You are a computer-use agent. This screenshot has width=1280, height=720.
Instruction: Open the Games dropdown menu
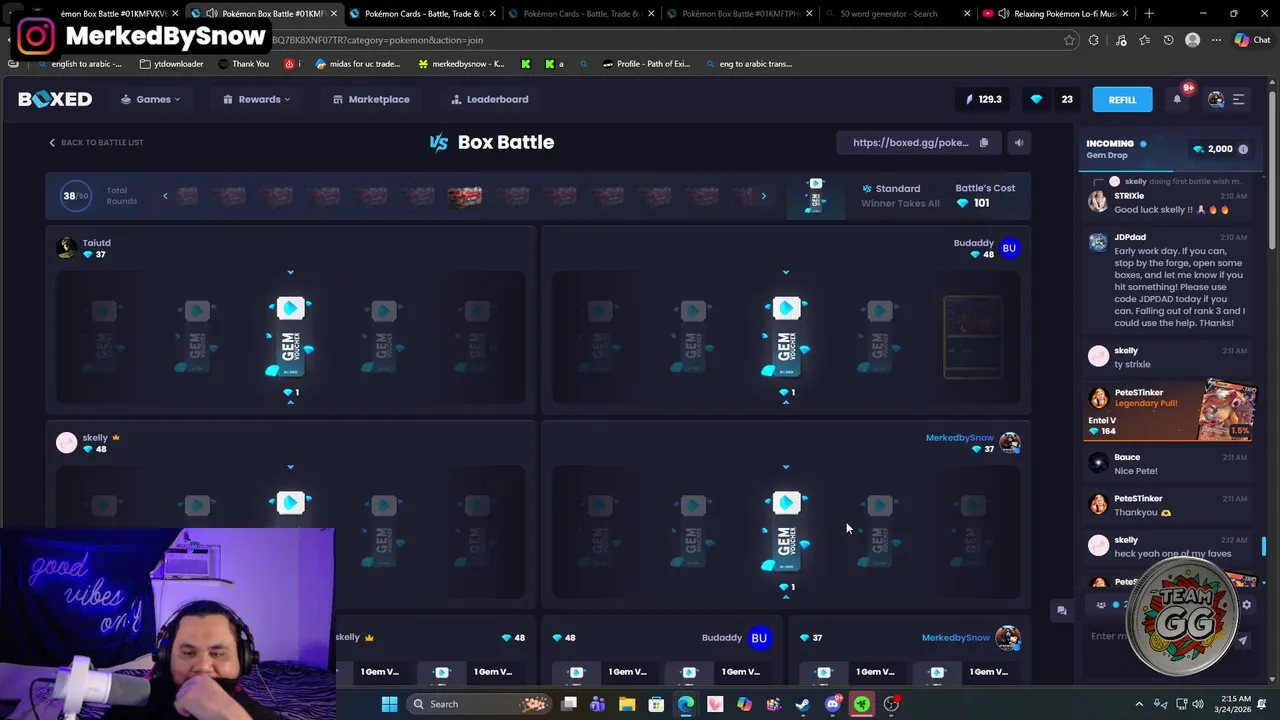pos(151,99)
